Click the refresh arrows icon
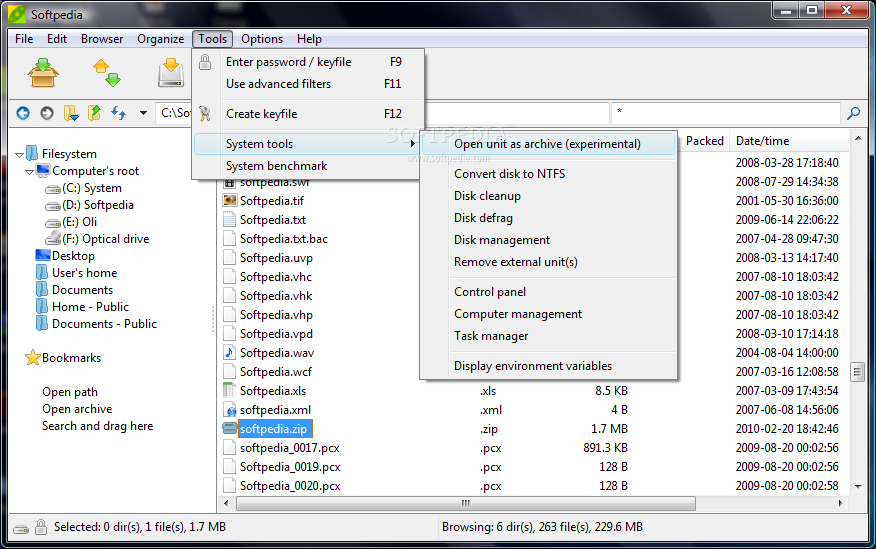Image resolution: width=876 pixels, height=549 pixels. coord(118,113)
